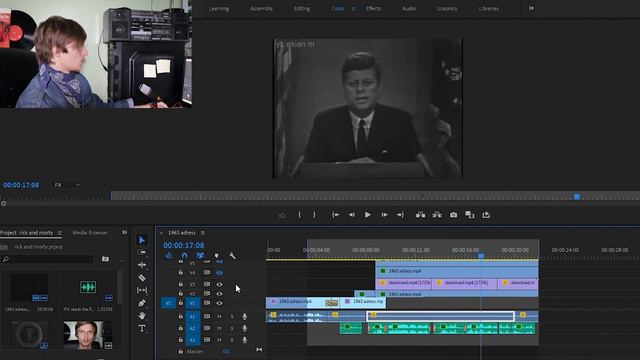Click Mark Out in program monitor

pyautogui.click(x=314, y=215)
